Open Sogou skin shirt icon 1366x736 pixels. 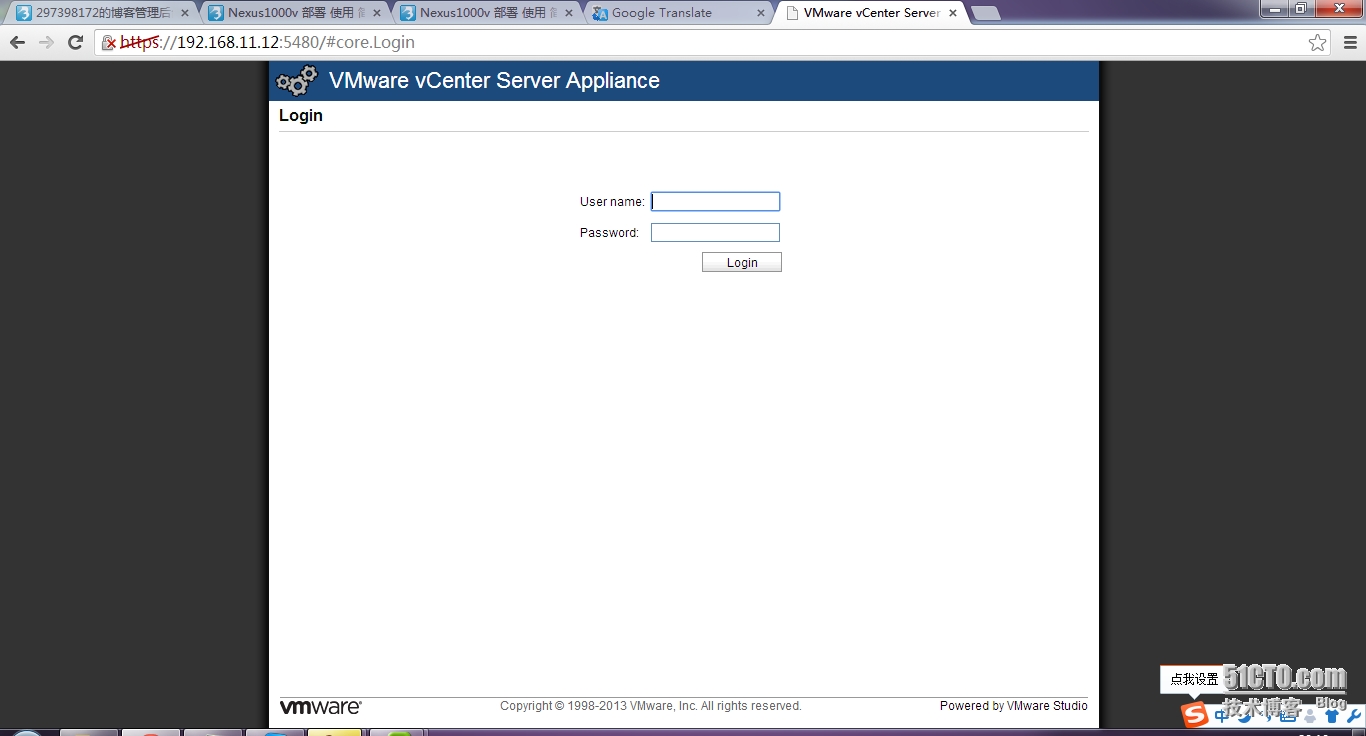point(1331,716)
